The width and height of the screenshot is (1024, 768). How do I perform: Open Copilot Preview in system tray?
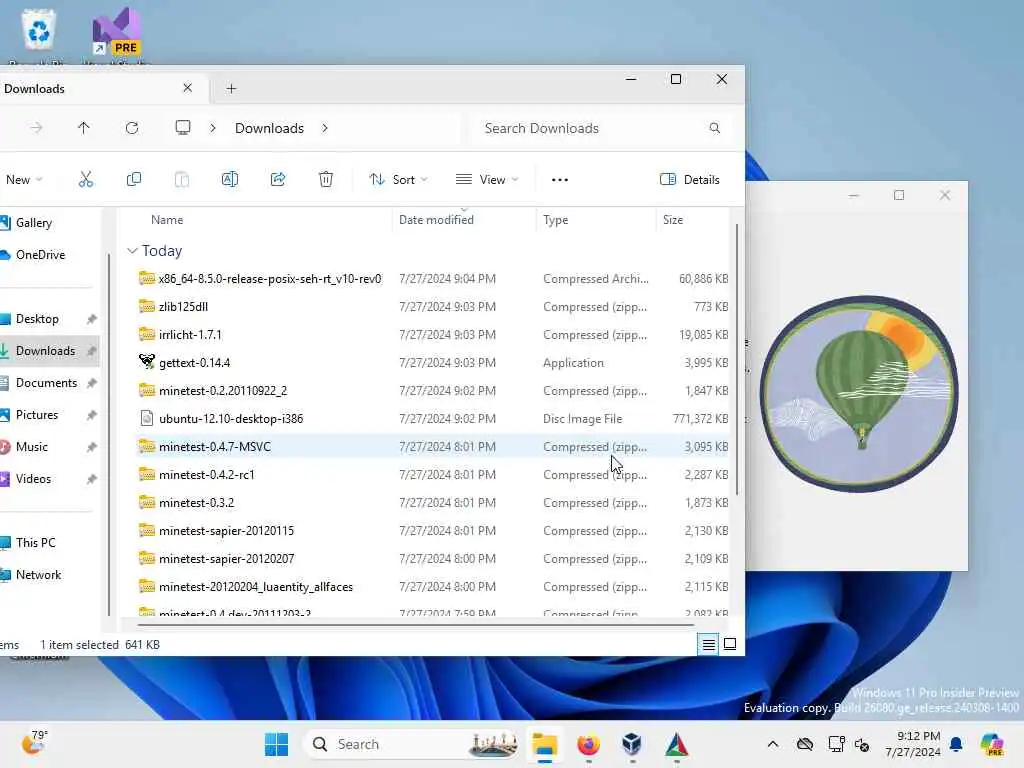(x=992, y=744)
